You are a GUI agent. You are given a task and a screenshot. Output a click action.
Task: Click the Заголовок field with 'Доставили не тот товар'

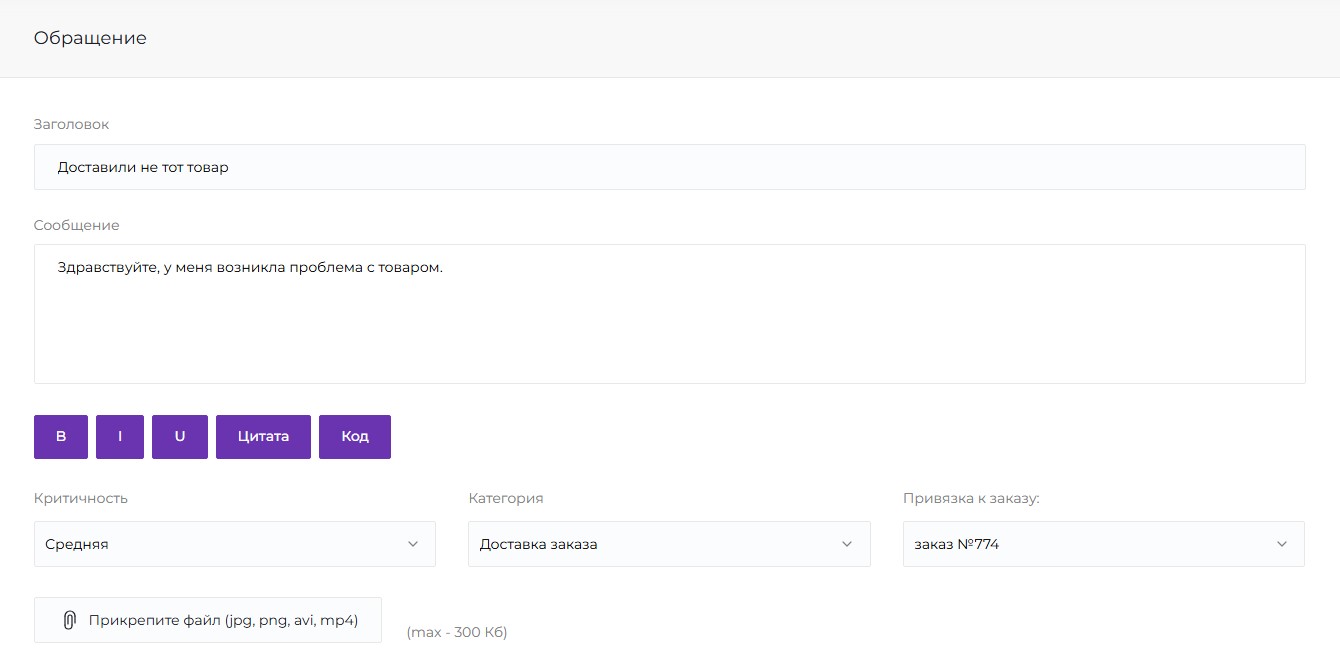click(669, 167)
